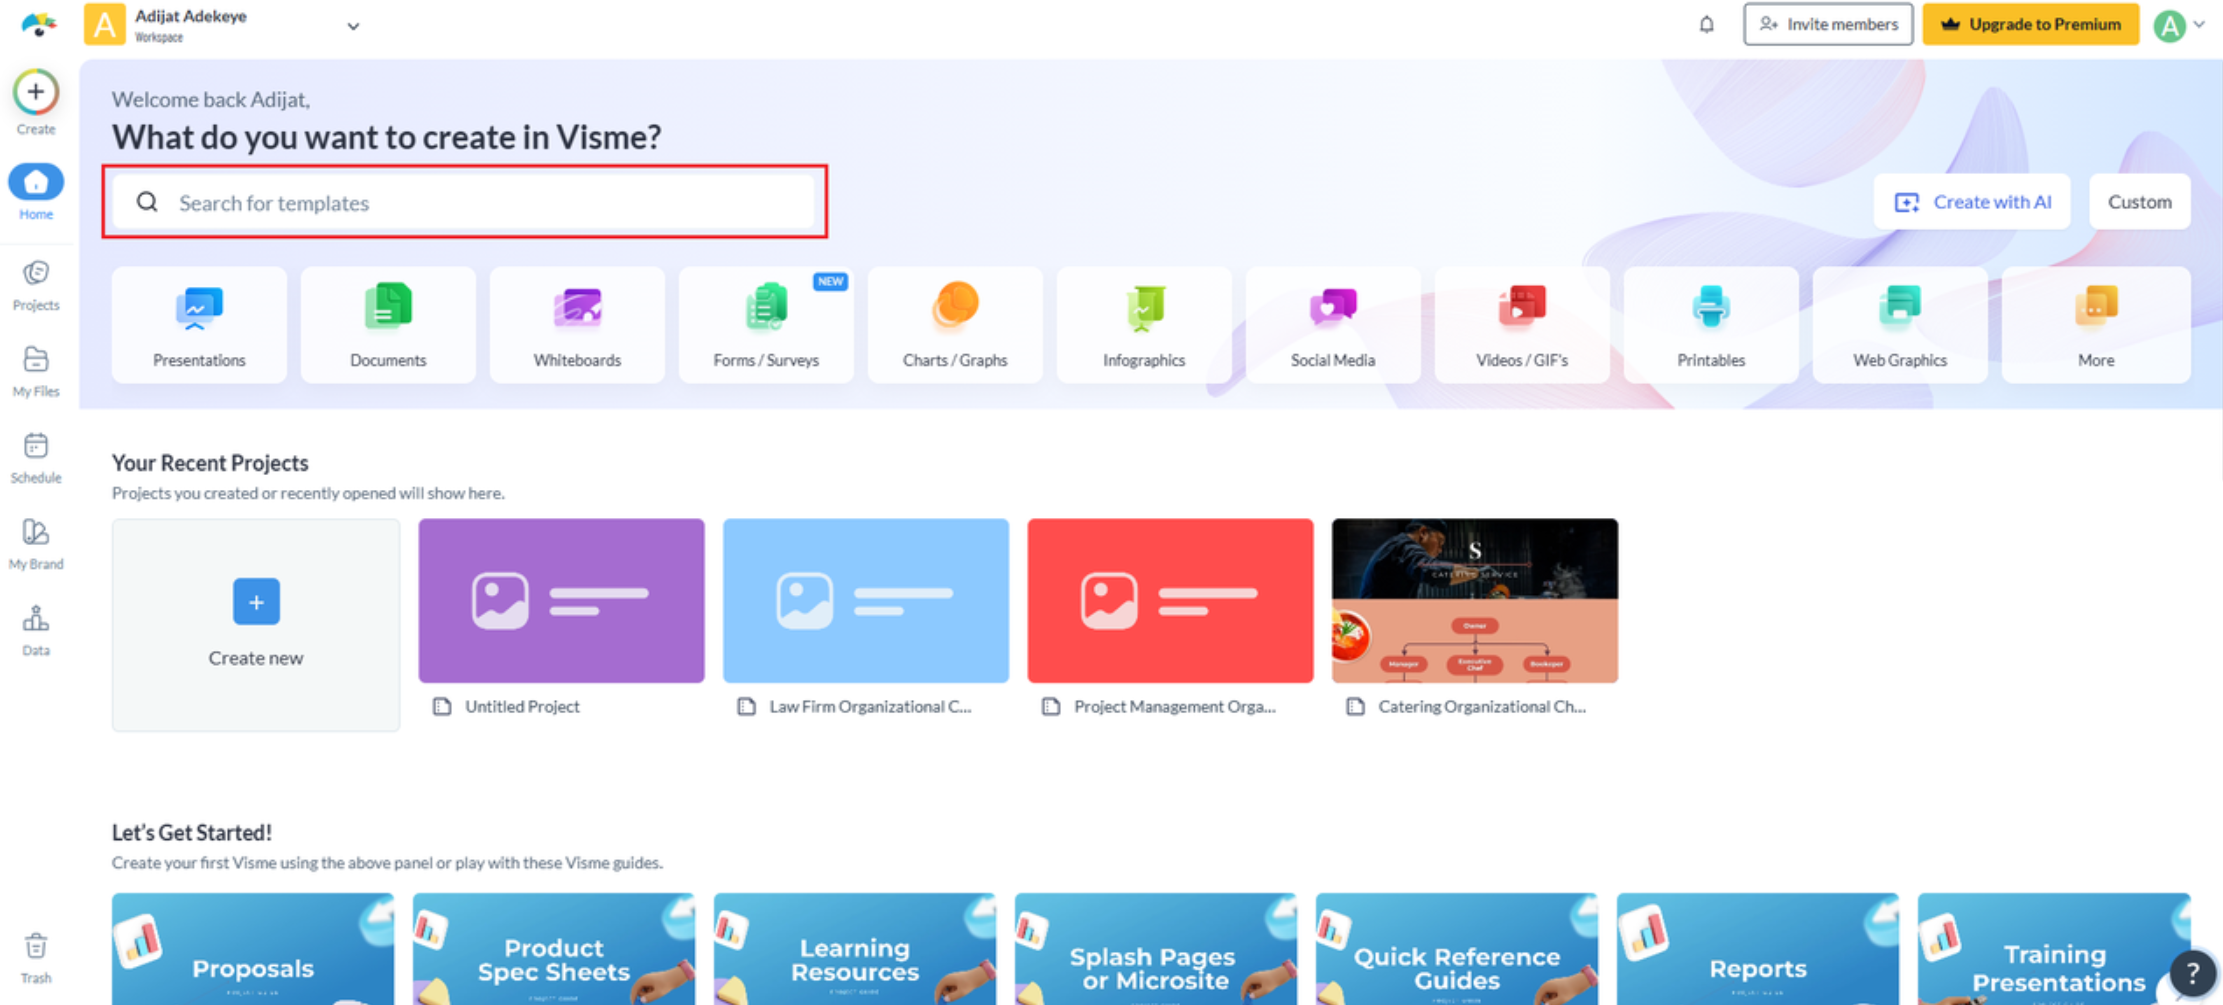
Task: Click the Custom size button
Action: 2140,202
